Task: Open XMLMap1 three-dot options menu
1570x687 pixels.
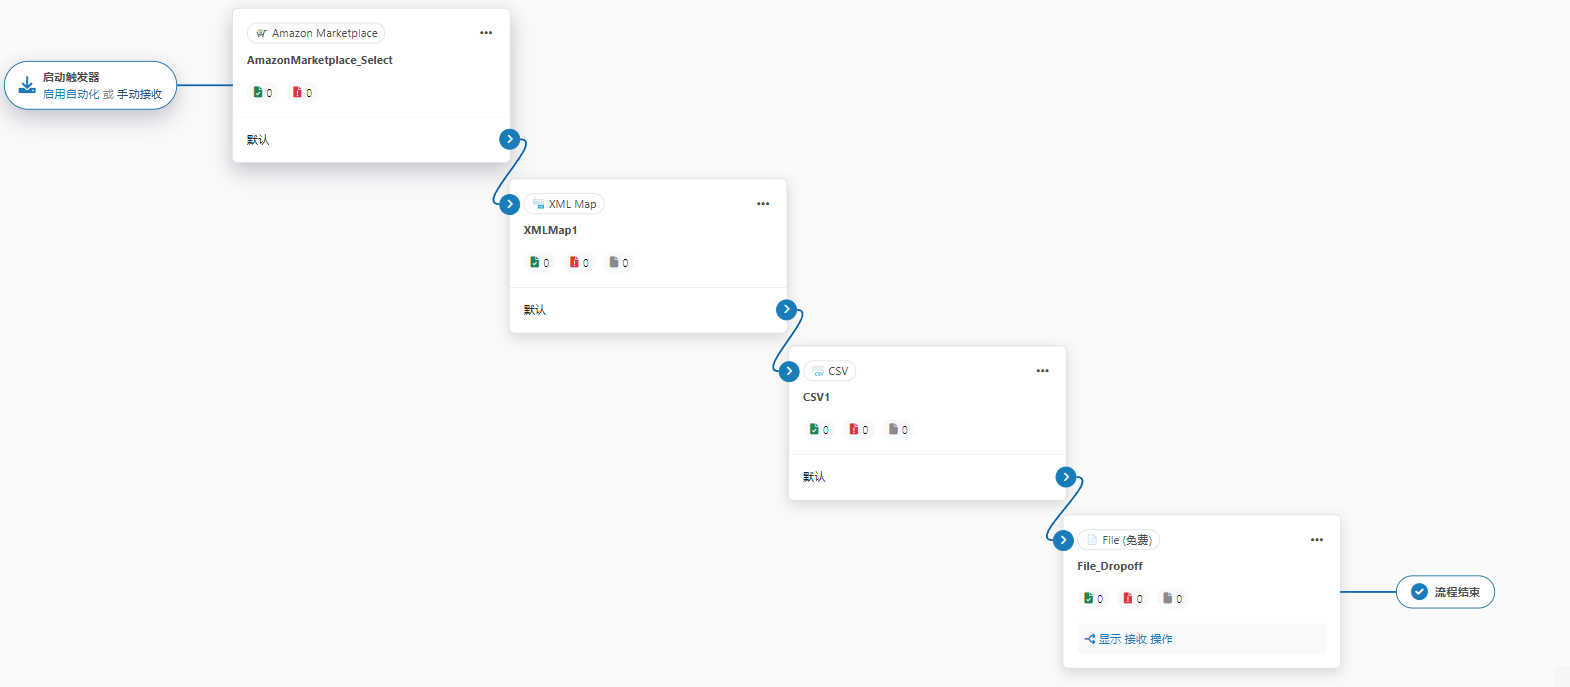Action: point(763,204)
